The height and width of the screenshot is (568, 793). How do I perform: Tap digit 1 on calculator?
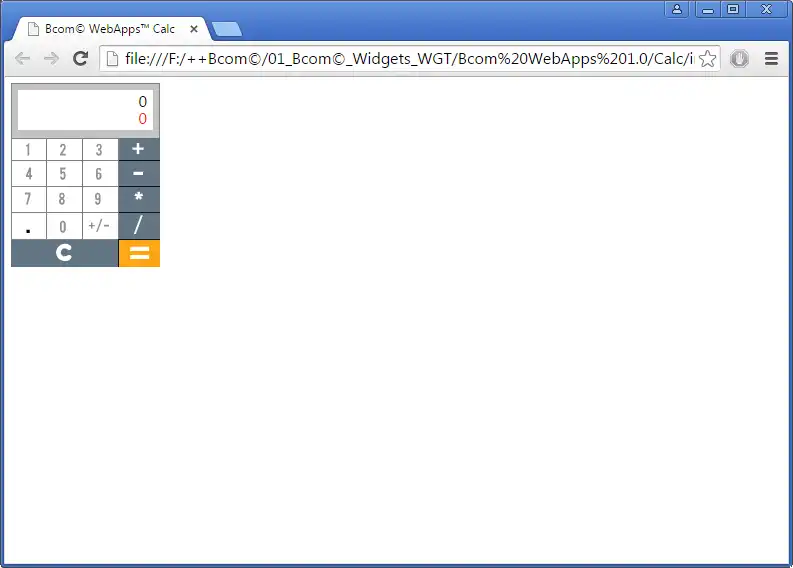(x=29, y=150)
